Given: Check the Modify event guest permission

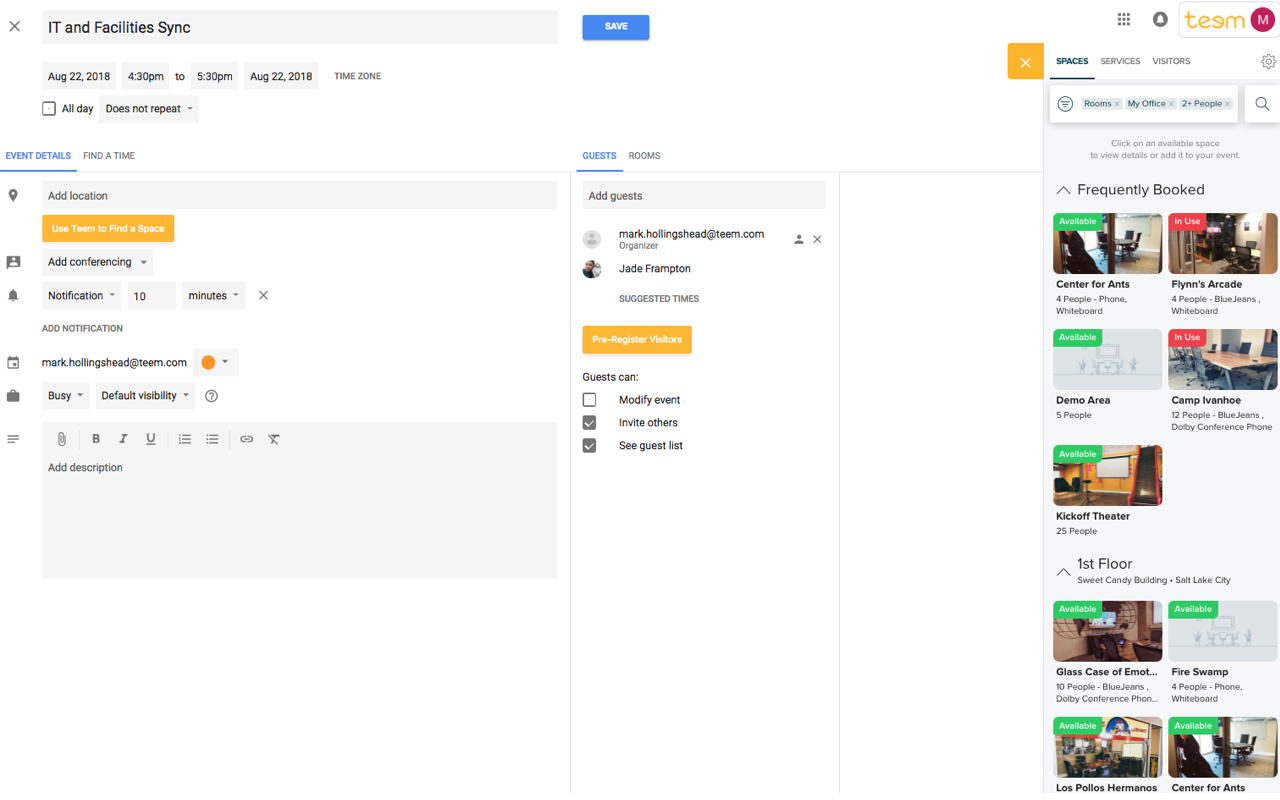Looking at the screenshot, I should [590, 400].
